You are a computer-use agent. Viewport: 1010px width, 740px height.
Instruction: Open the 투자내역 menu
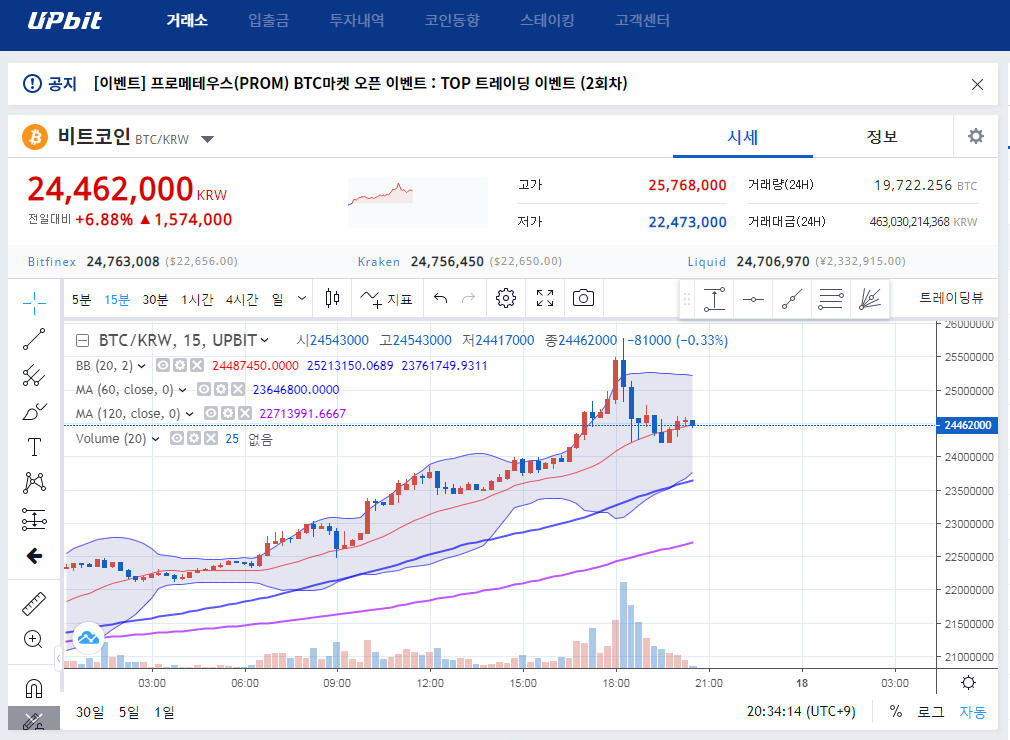click(357, 21)
